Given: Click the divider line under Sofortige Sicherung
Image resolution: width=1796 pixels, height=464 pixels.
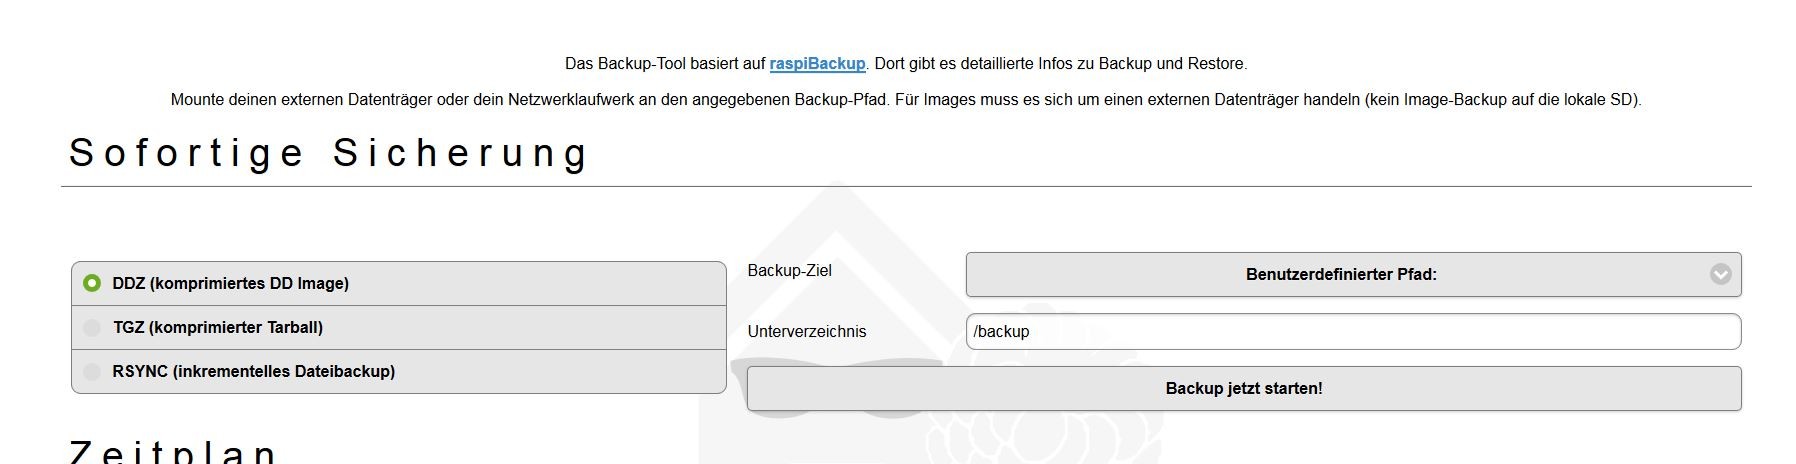Looking at the screenshot, I should pyautogui.click(x=905, y=186).
